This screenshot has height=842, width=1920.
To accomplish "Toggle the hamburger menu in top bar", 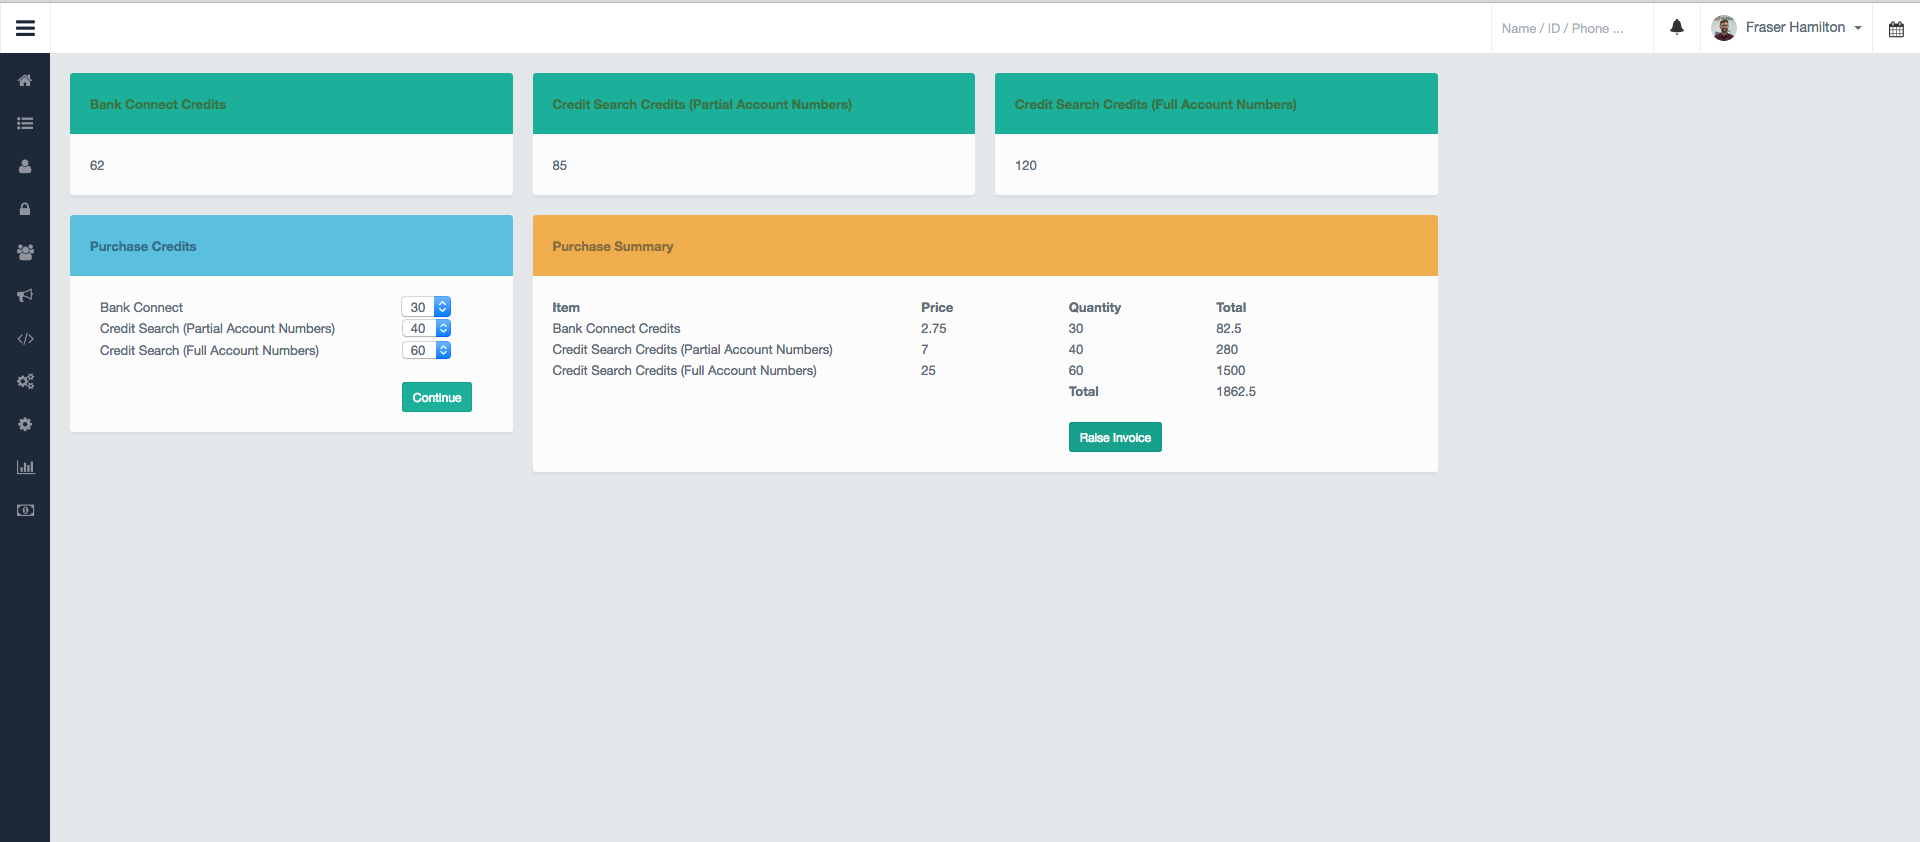I will point(25,28).
